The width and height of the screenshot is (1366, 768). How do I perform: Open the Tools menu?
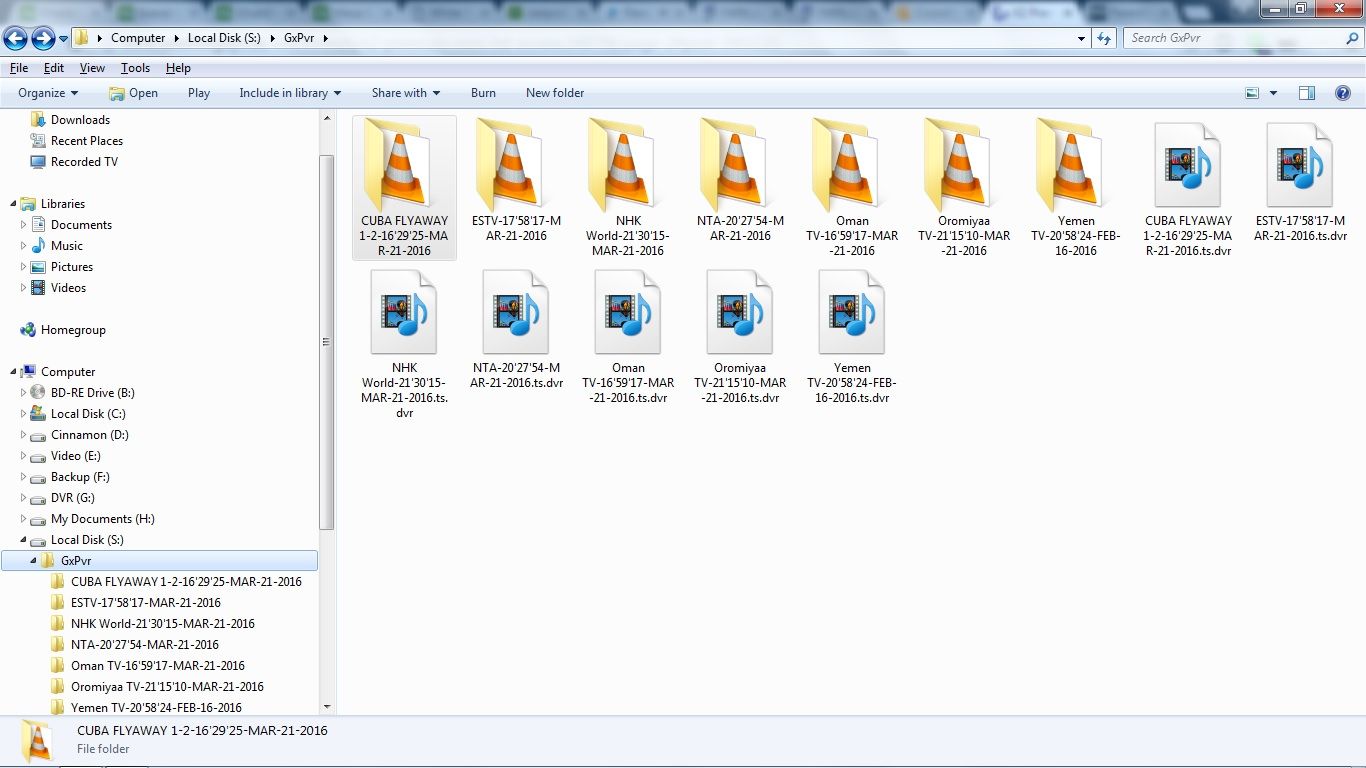(x=135, y=68)
